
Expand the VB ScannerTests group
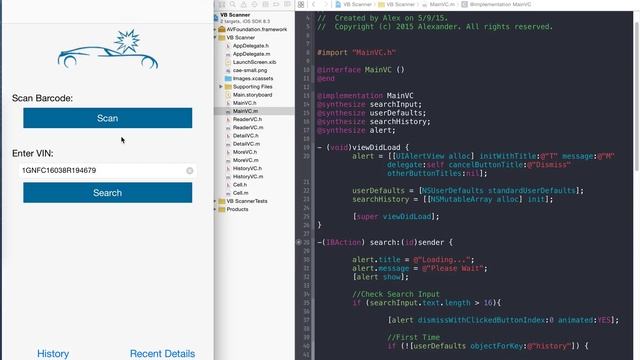pos(215,201)
